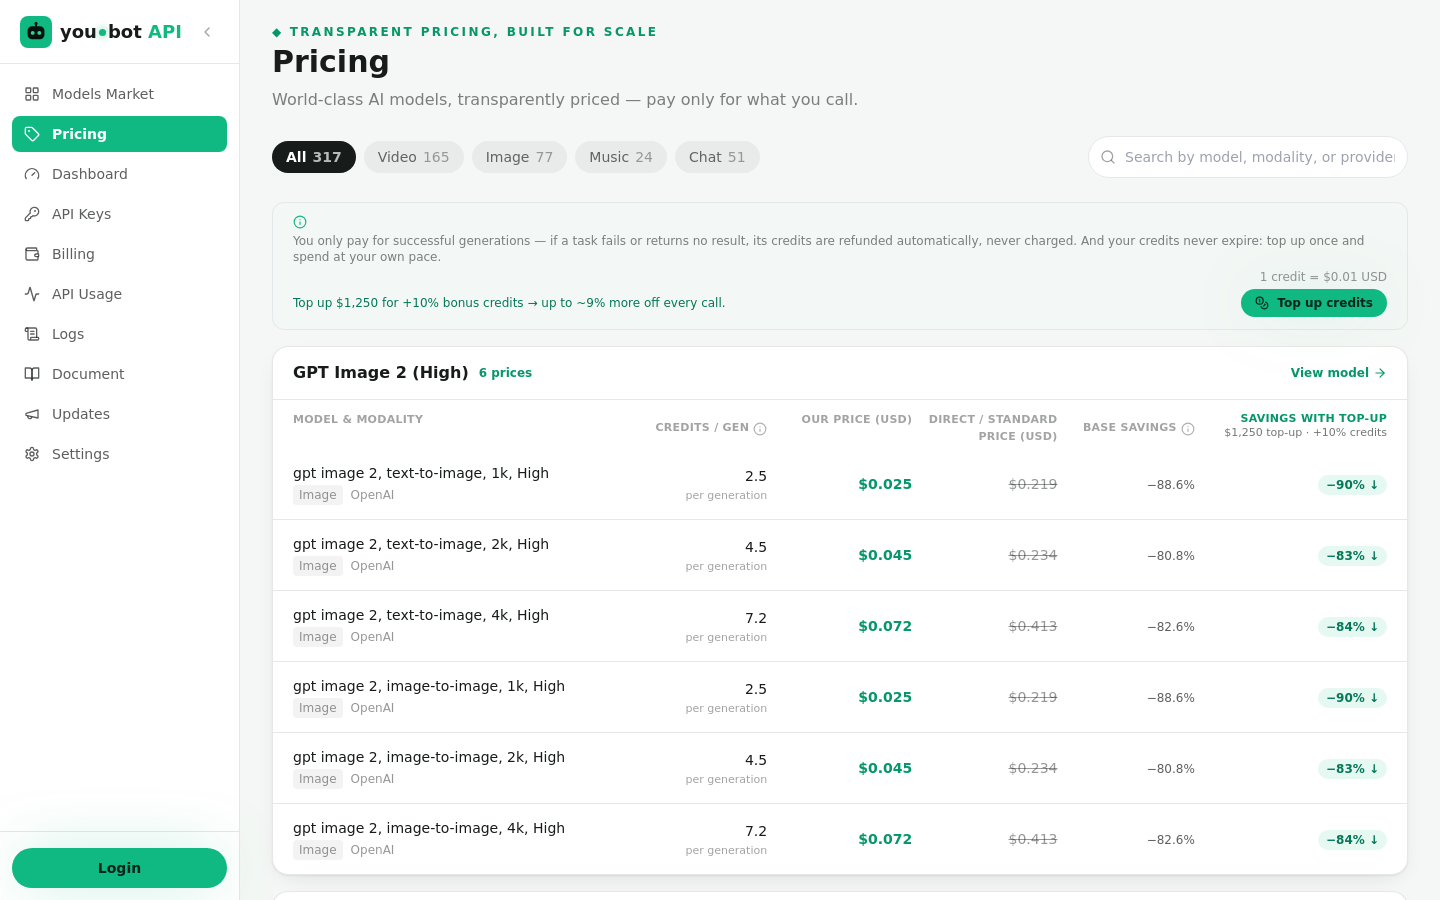The width and height of the screenshot is (1440, 900).
Task: Click the you•bot robot logo icon
Action: [x=36, y=32]
